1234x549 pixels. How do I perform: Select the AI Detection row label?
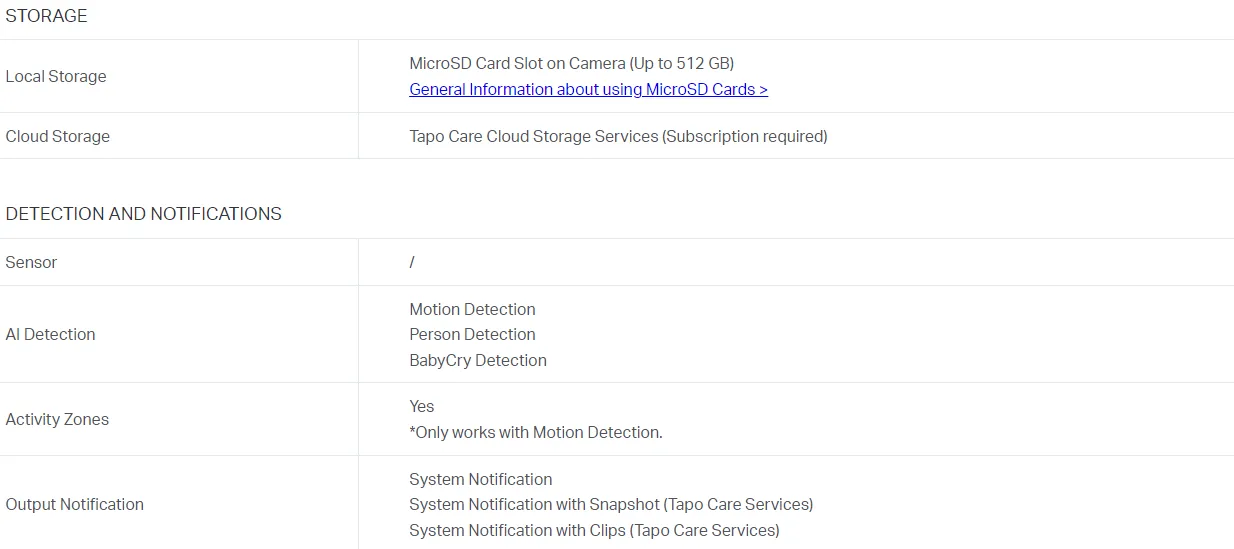50,334
